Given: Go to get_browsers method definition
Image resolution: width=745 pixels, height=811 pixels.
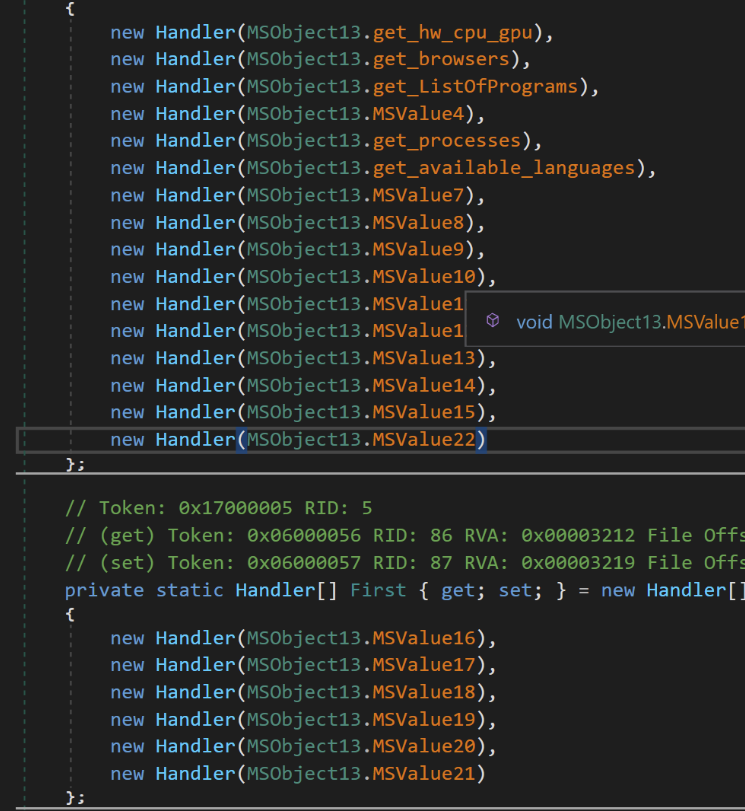Looking at the screenshot, I should 441,59.
